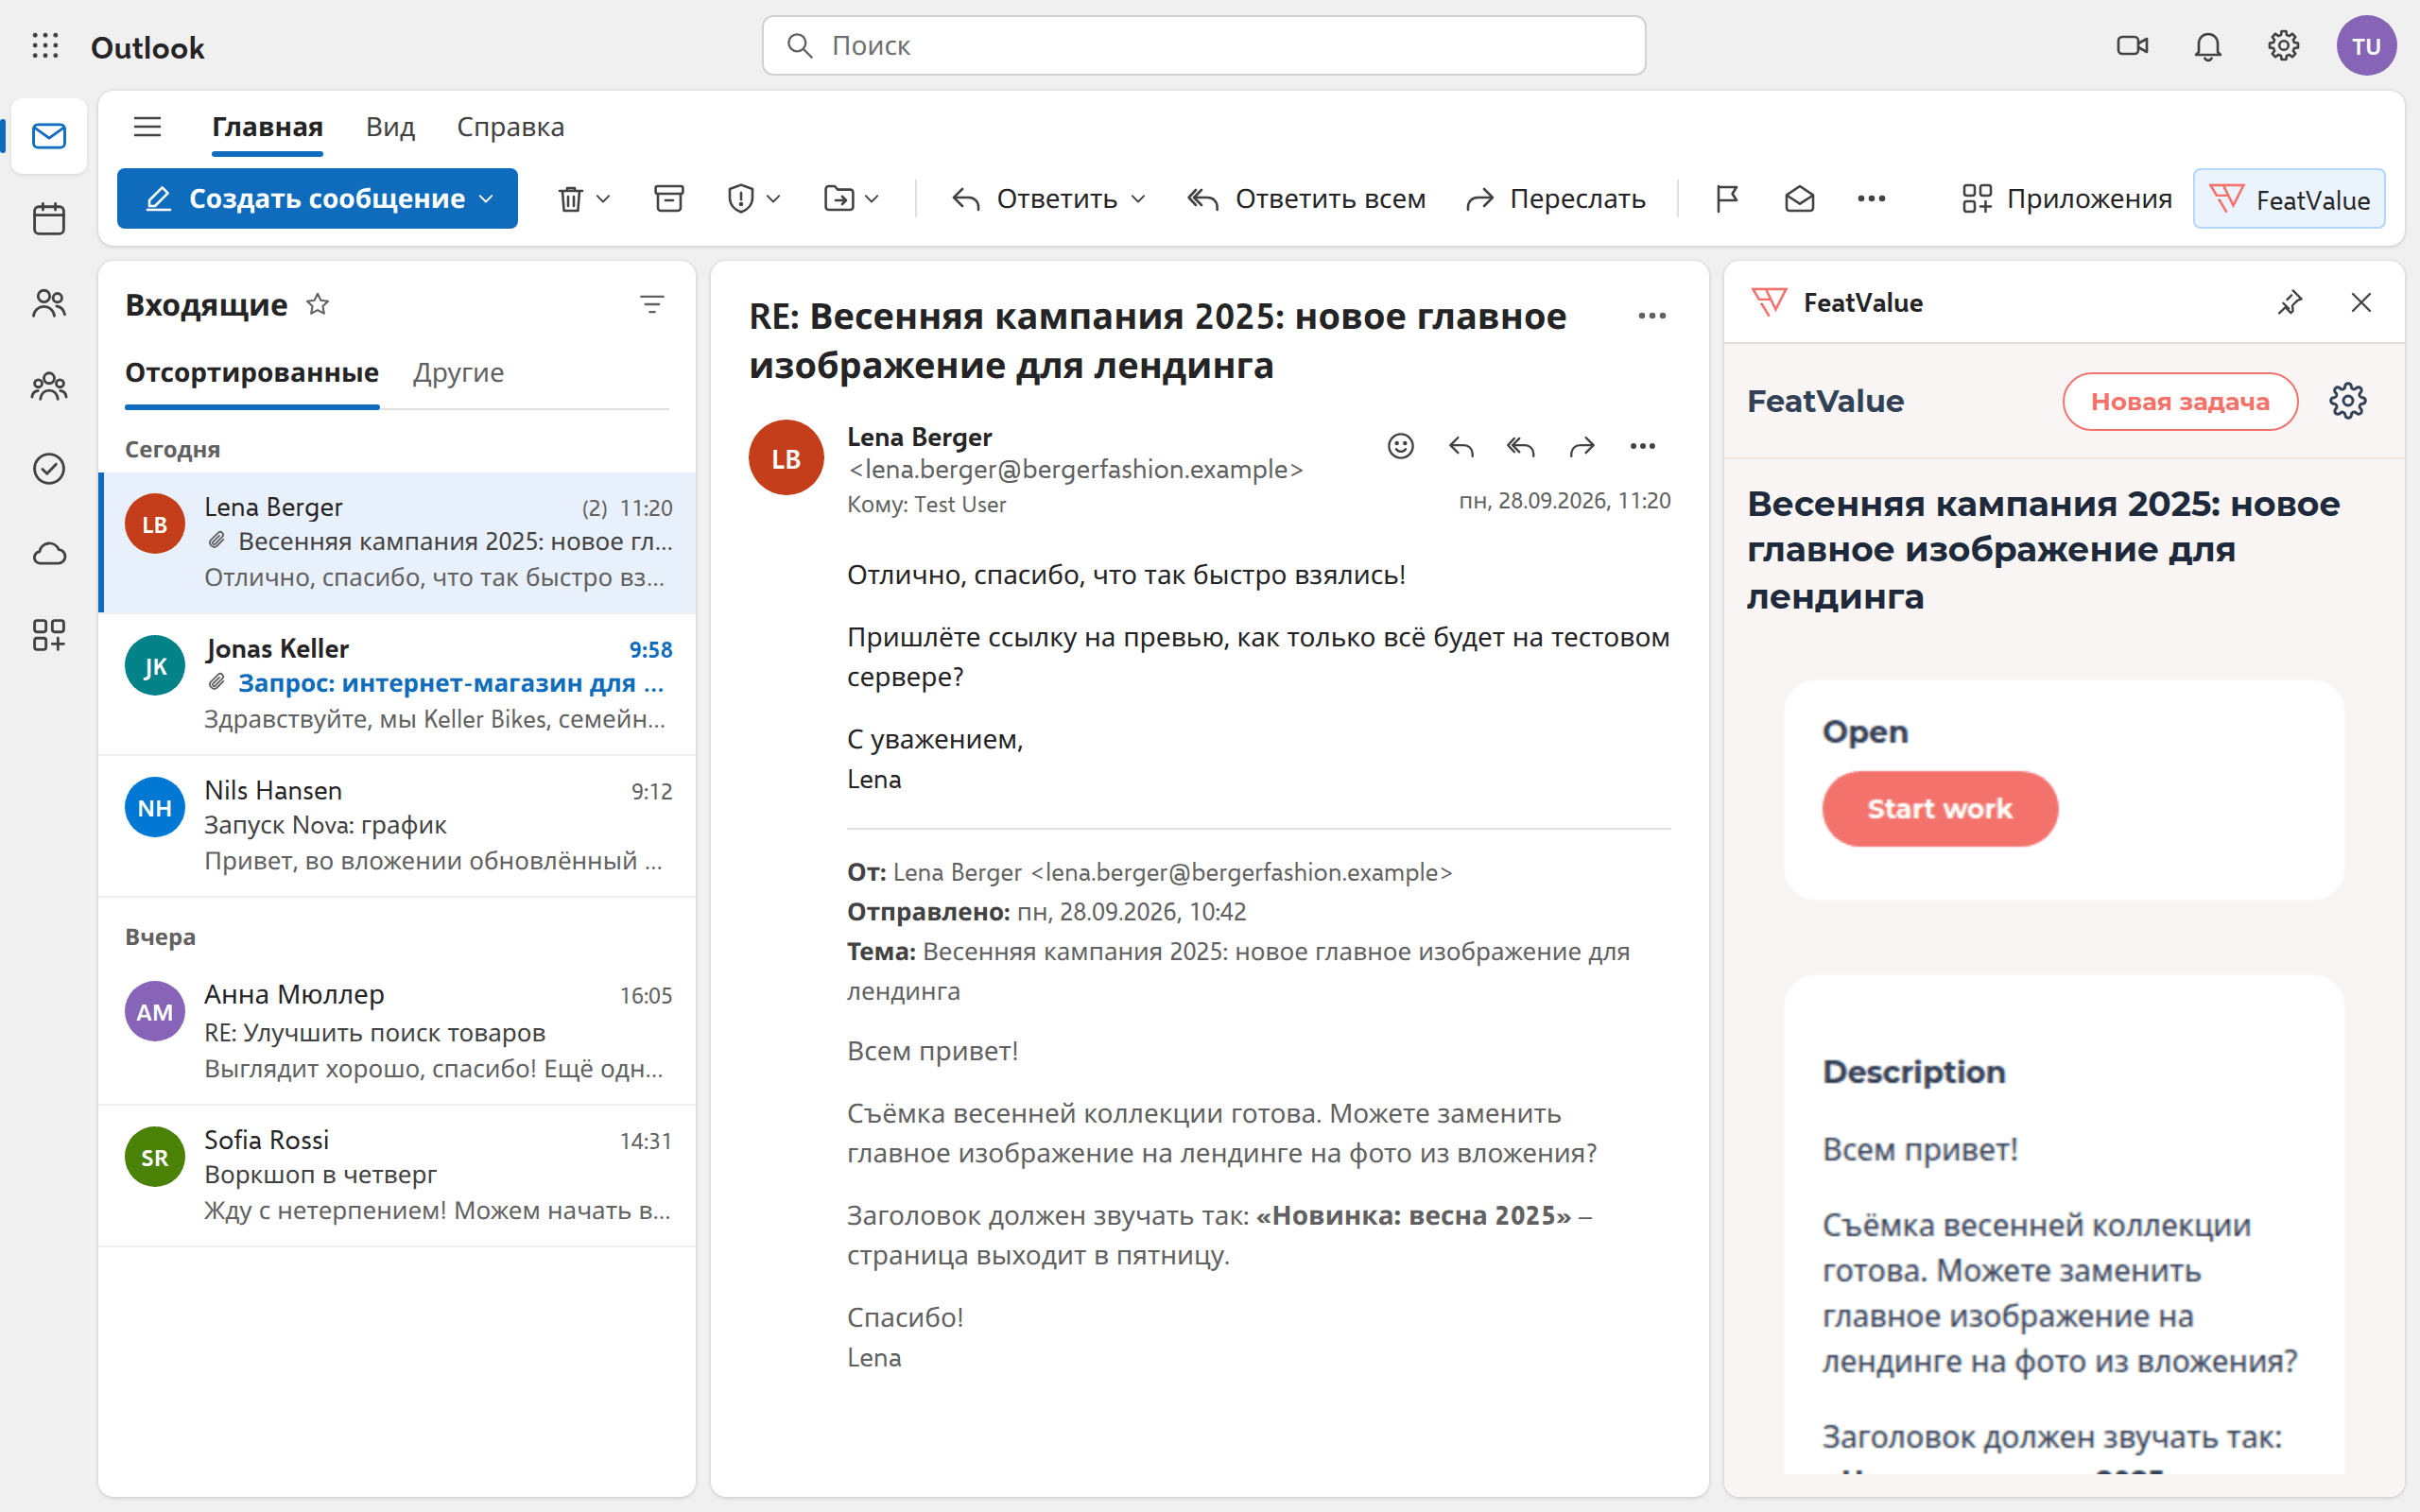
Task: Open more toolbar options ellipsis
Action: pyautogui.click(x=1871, y=199)
